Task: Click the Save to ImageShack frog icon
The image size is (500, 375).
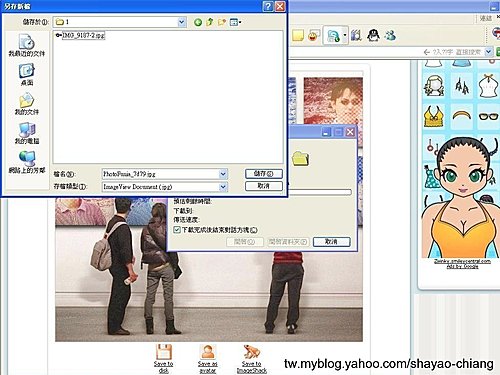Action: (x=251, y=352)
